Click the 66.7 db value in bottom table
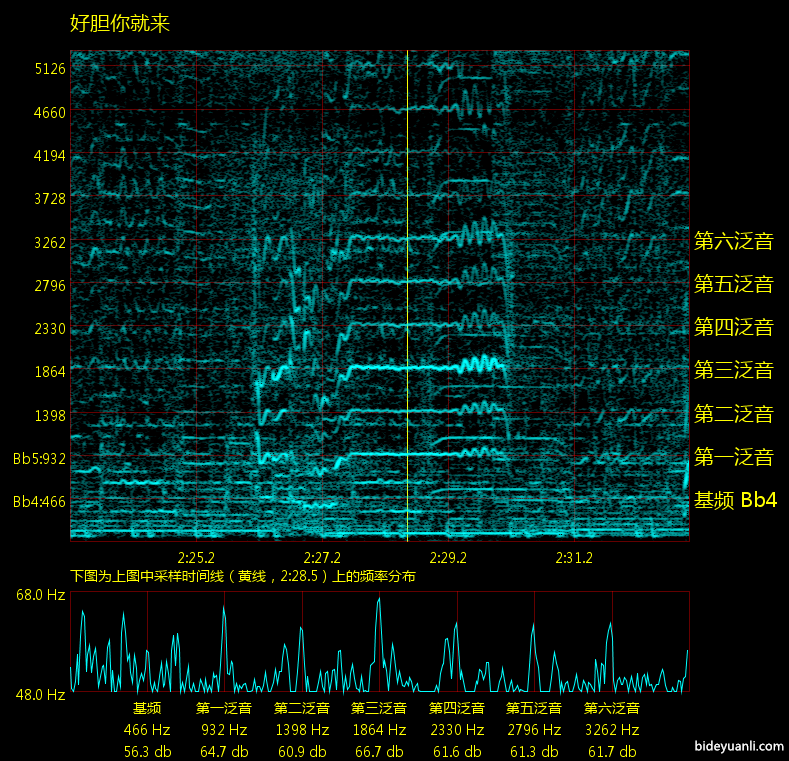This screenshot has height=761, width=789. click(x=379, y=751)
